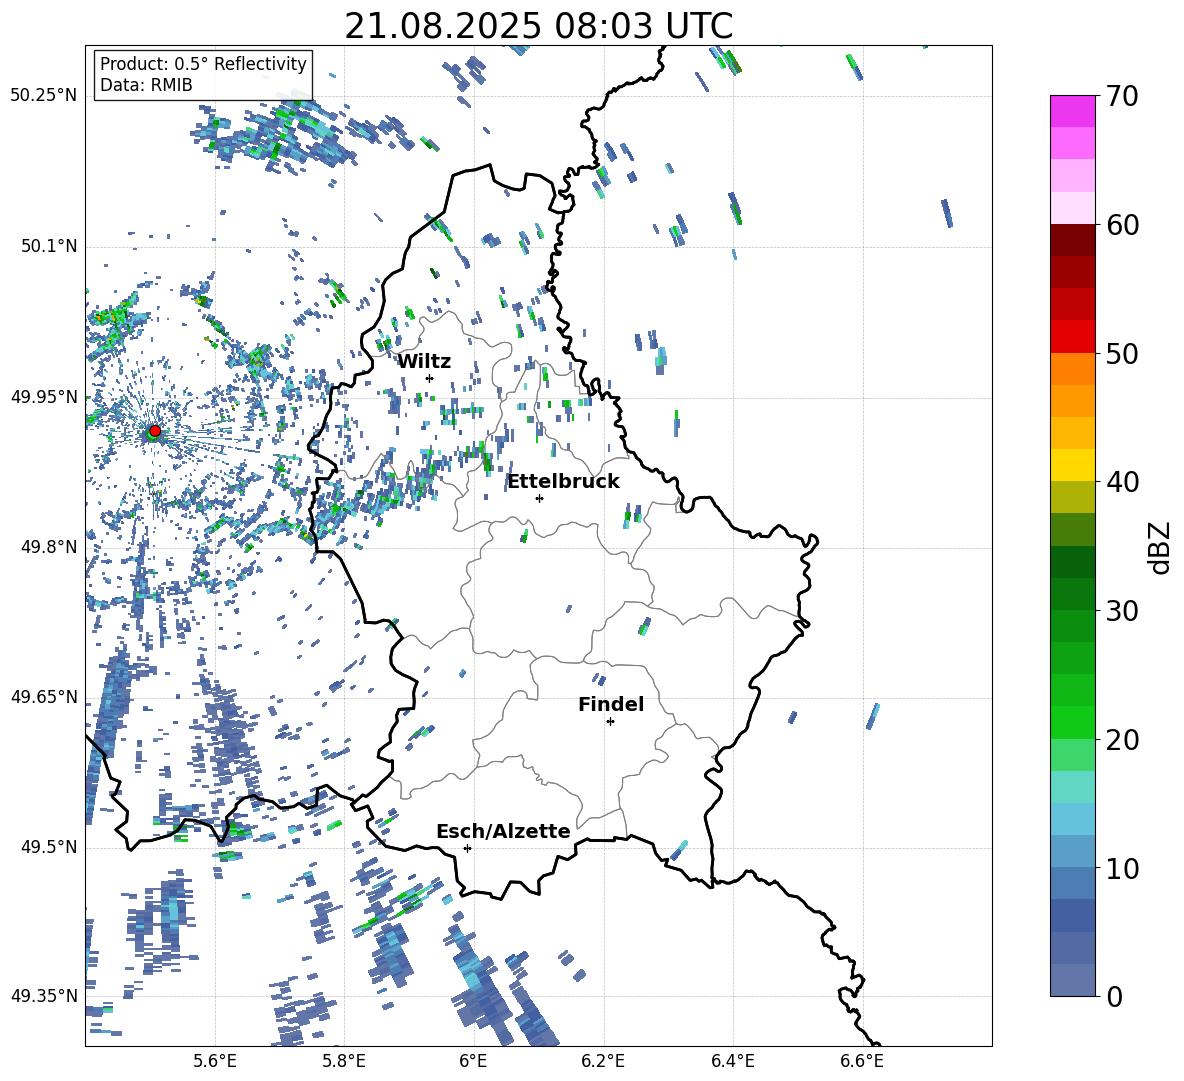
Task: Click the 49.5°N latitude label
Action: pos(48,847)
